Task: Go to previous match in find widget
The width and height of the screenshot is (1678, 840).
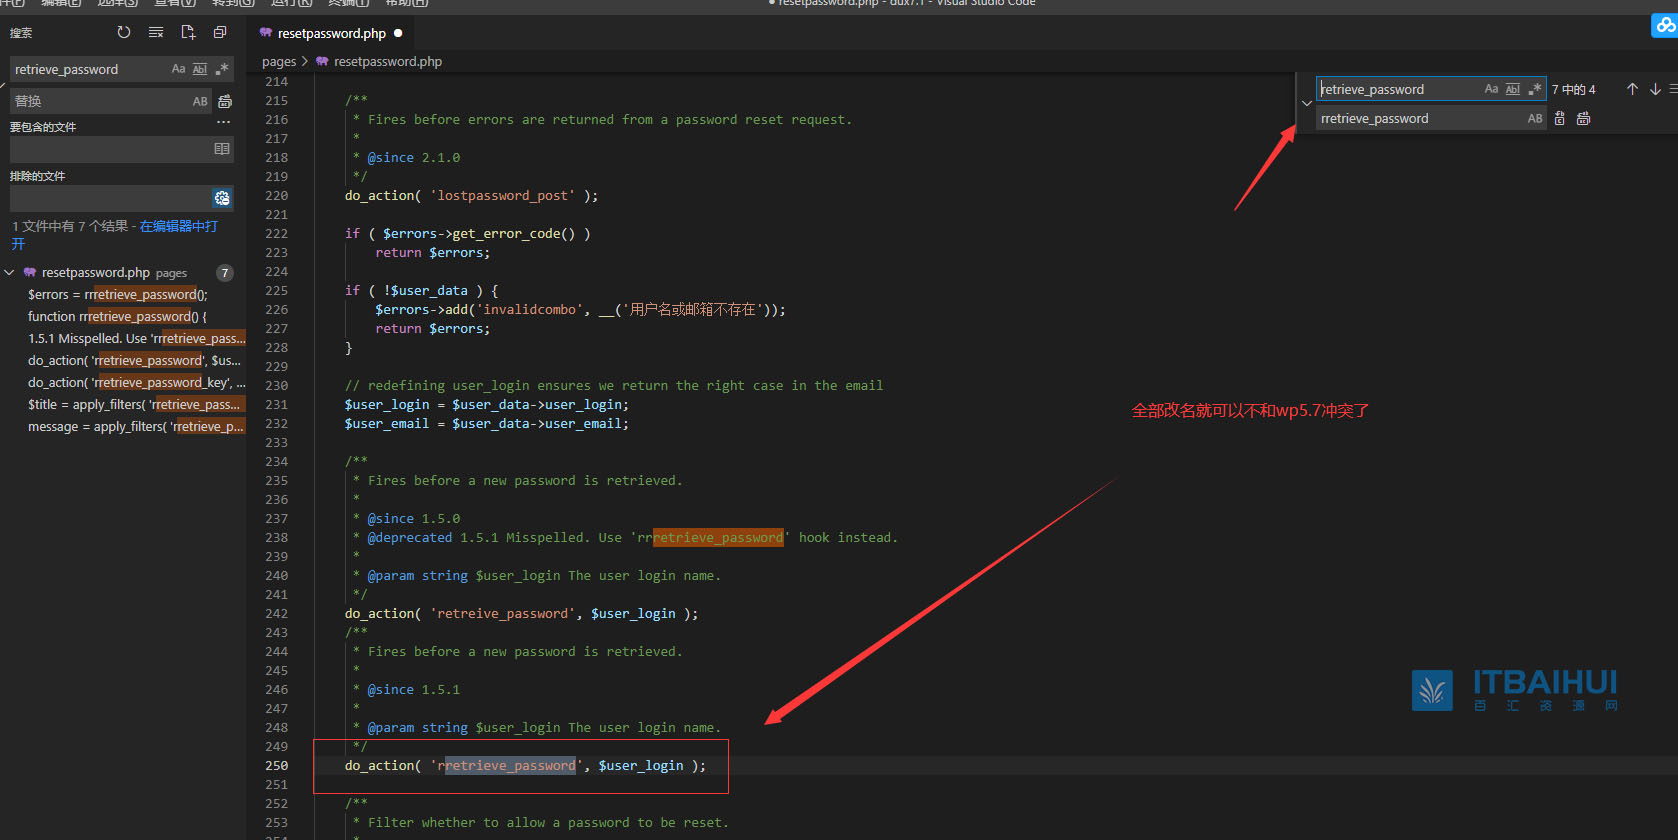Action: pyautogui.click(x=1632, y=89)
